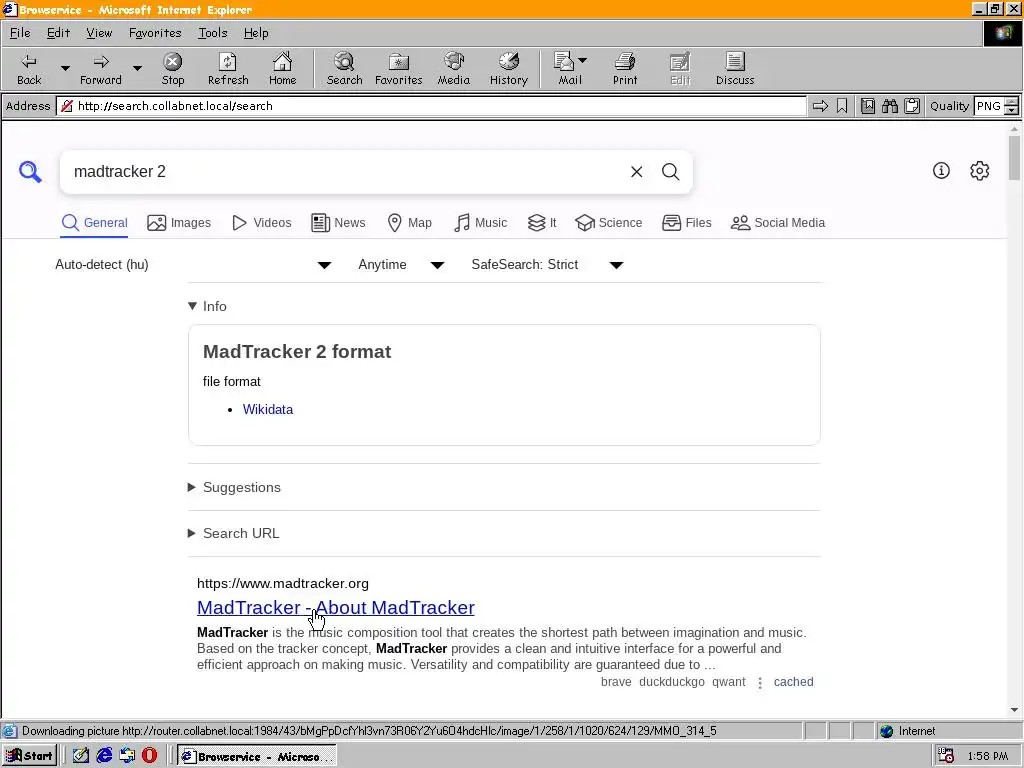The image size is (1024, 768).
Task: Click the image icon left of binoculars
Action: click(867, 106)
